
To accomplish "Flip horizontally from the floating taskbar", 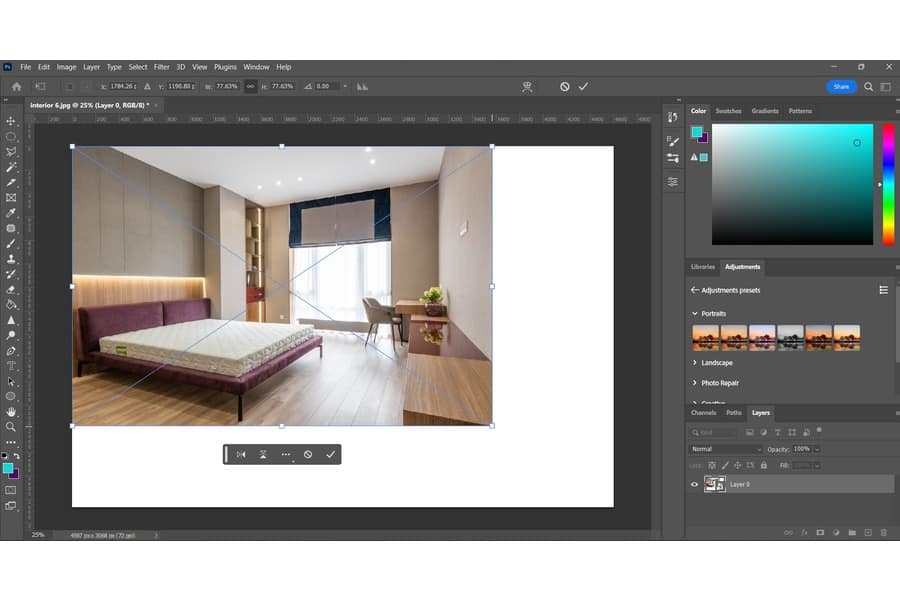I will (241, 454).
